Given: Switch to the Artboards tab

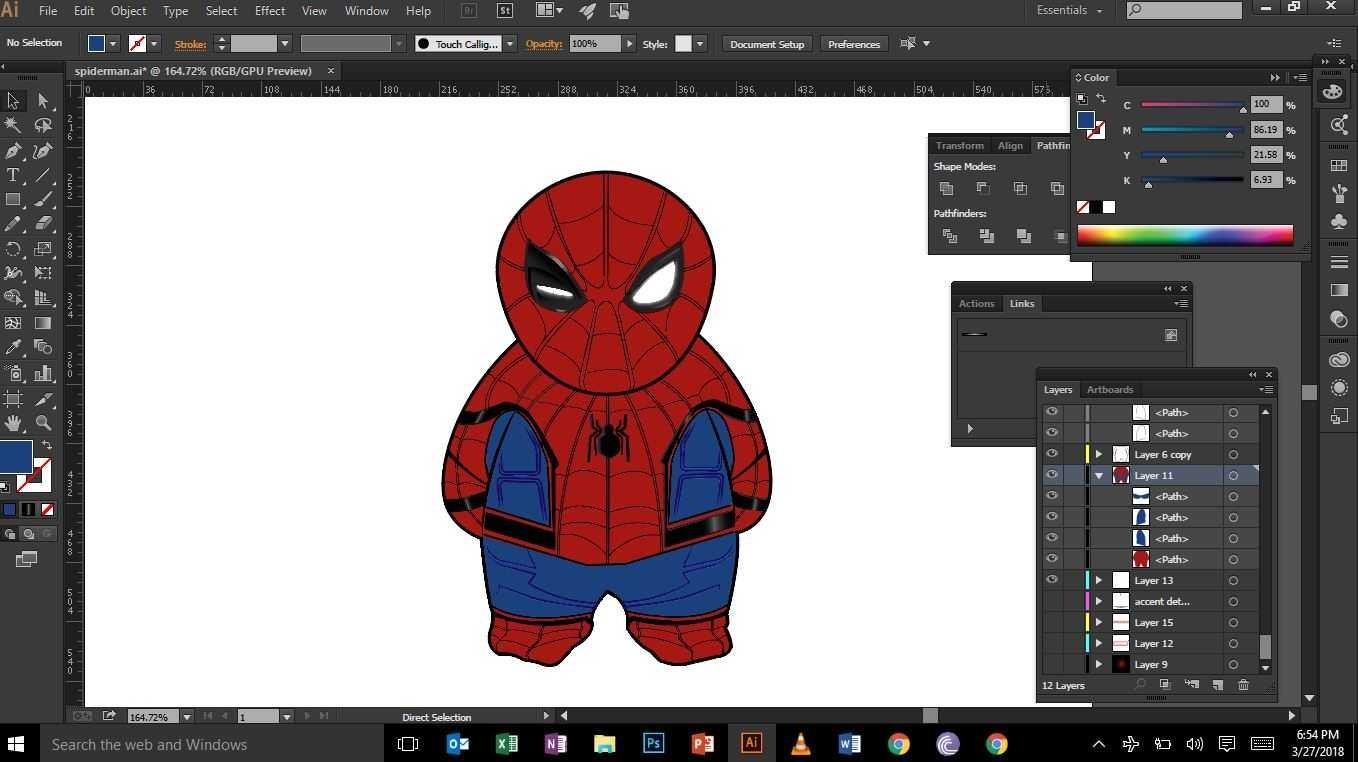Looking at the screenshot, I should 1110,389.
